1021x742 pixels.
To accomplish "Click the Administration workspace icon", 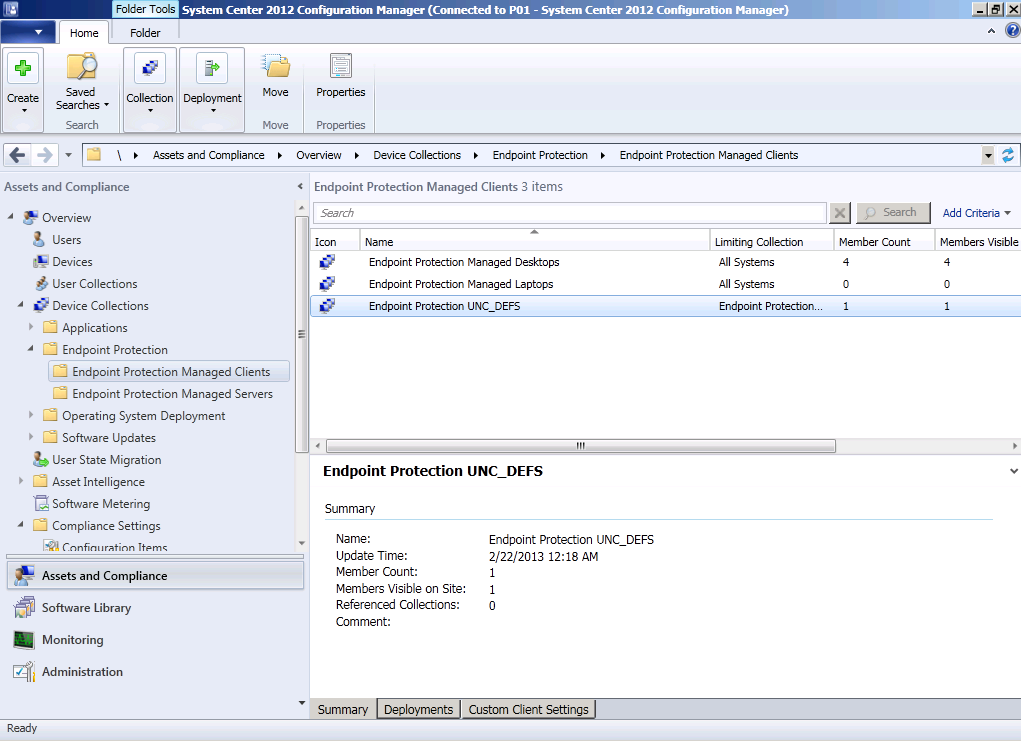I will [x=24, y=671].
